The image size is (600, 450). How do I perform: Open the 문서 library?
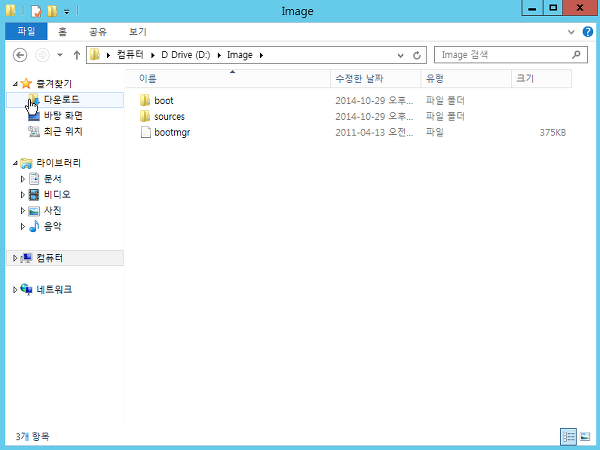(52, 179)
